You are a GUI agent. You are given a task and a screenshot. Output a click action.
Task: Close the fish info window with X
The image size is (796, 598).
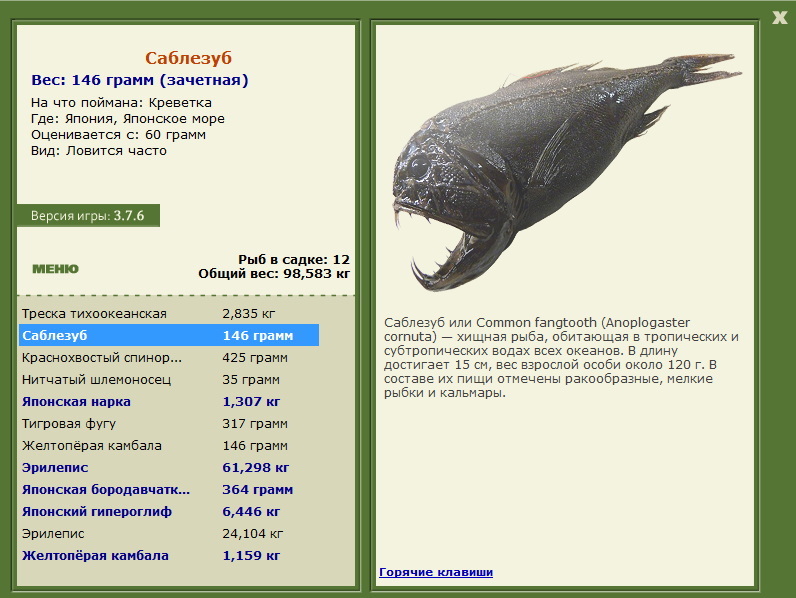click(779, 18)
